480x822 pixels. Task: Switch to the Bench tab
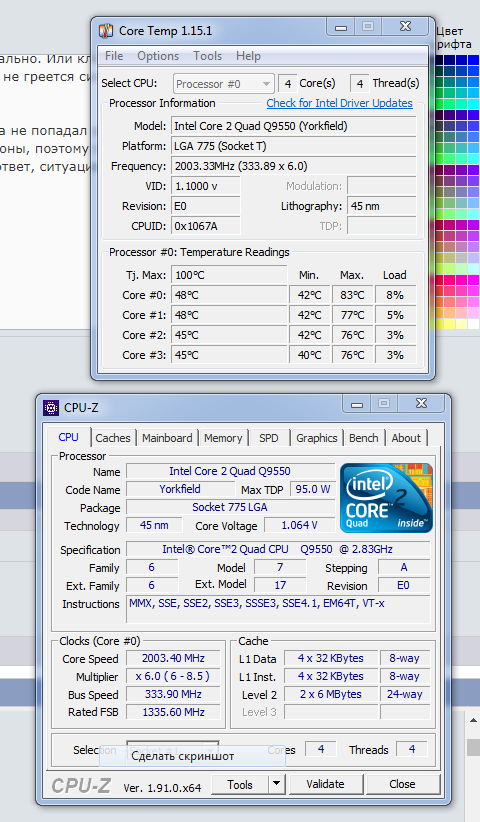[x=364, y=438]
